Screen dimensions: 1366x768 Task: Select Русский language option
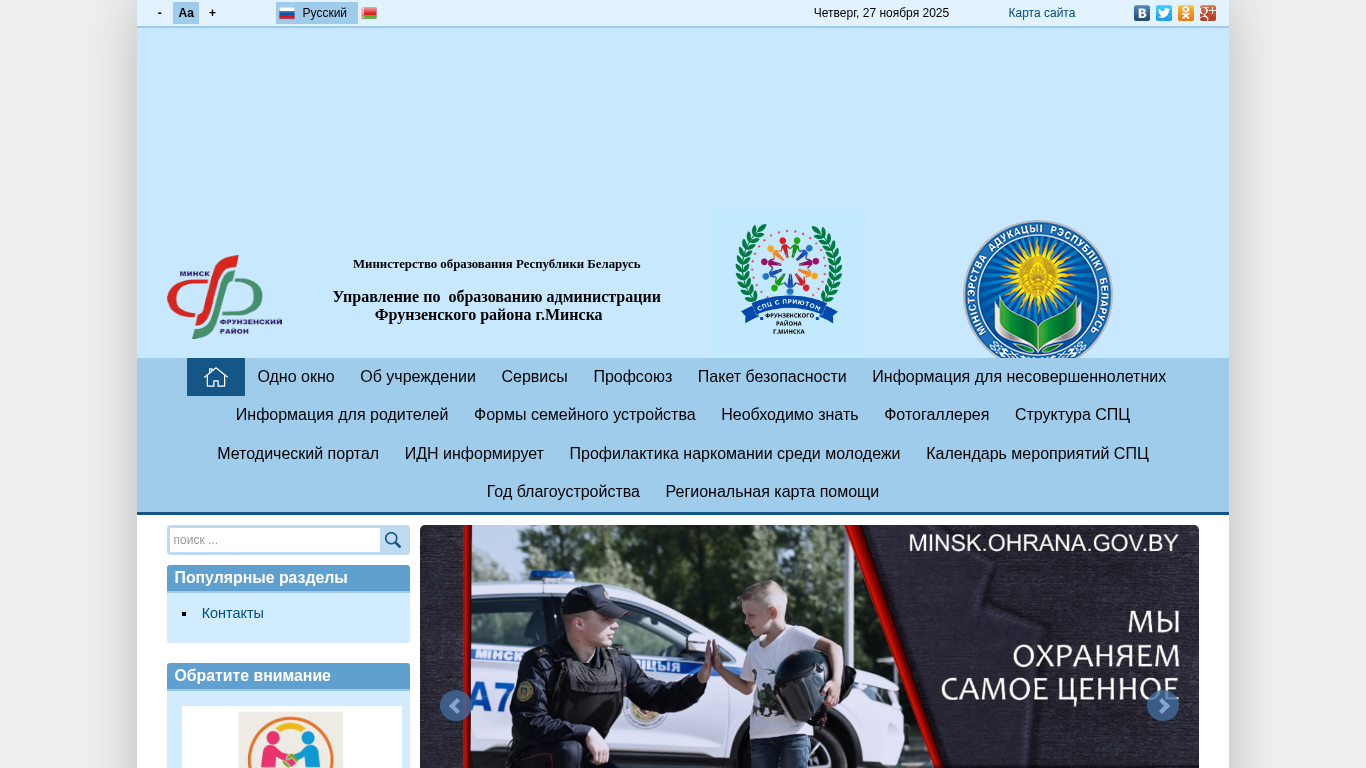[x=316, y=13]
